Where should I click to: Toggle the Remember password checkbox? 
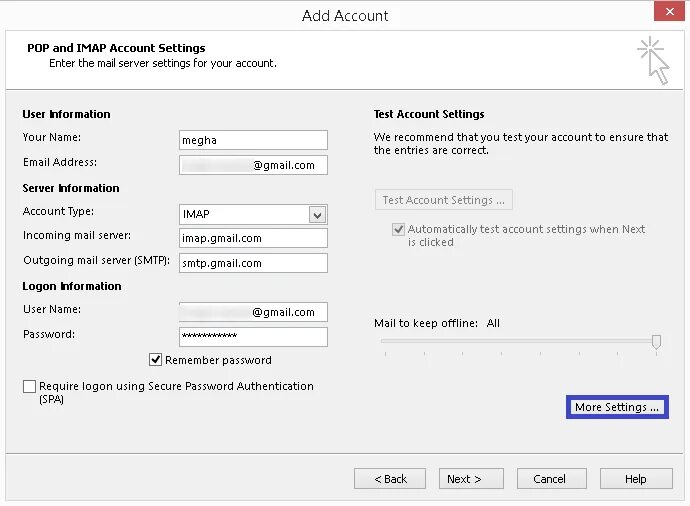[156, 360]
